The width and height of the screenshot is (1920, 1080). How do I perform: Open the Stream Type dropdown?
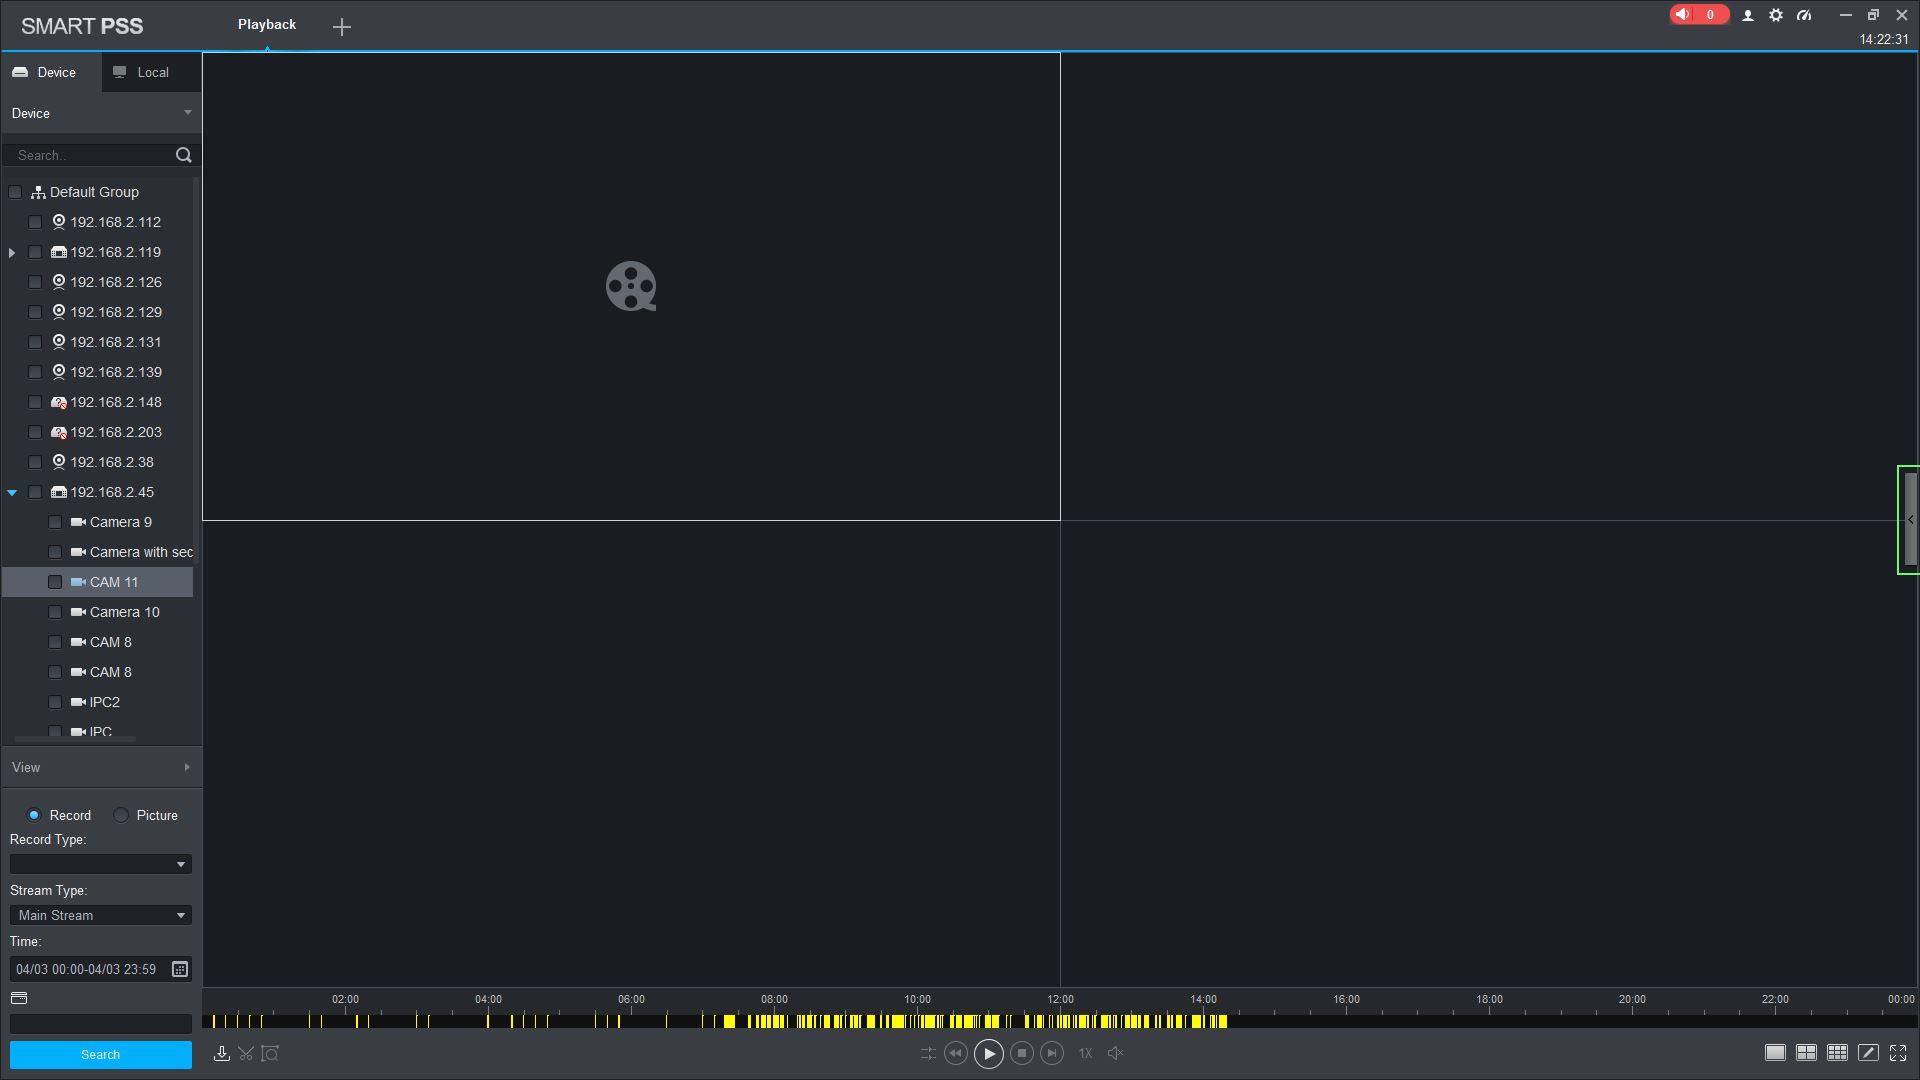coord(100,915)
